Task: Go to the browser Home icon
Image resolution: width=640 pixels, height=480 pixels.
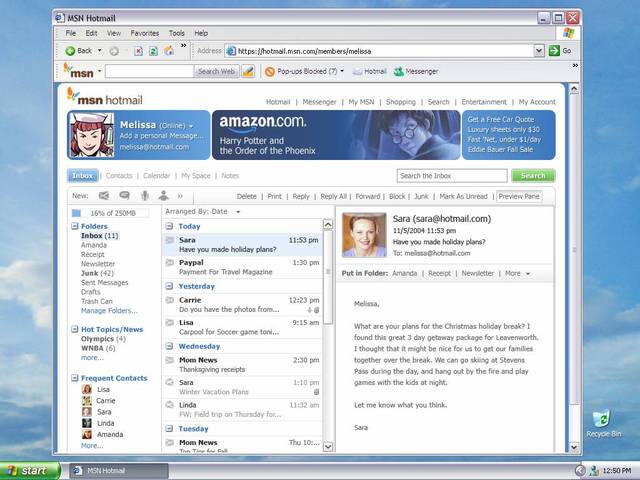Action: (169, 51)
